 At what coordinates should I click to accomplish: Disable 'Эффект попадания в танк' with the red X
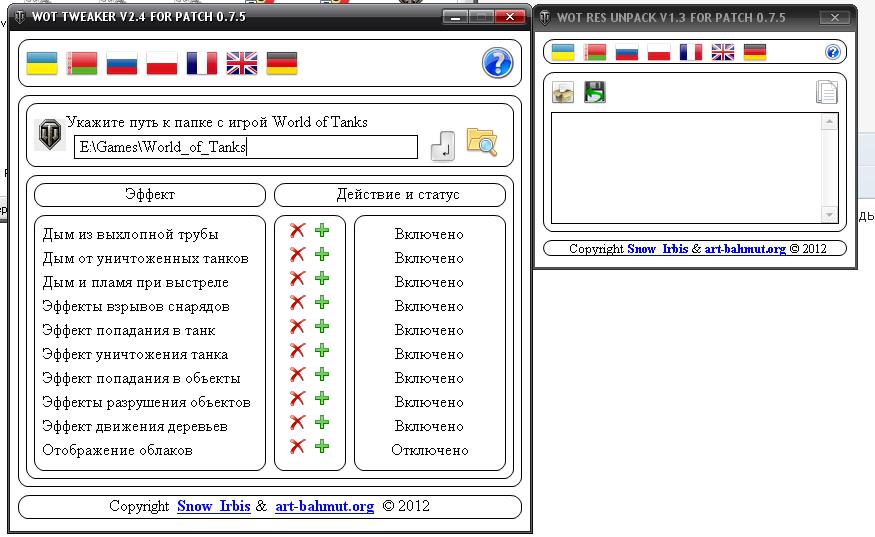click(297, 327)
